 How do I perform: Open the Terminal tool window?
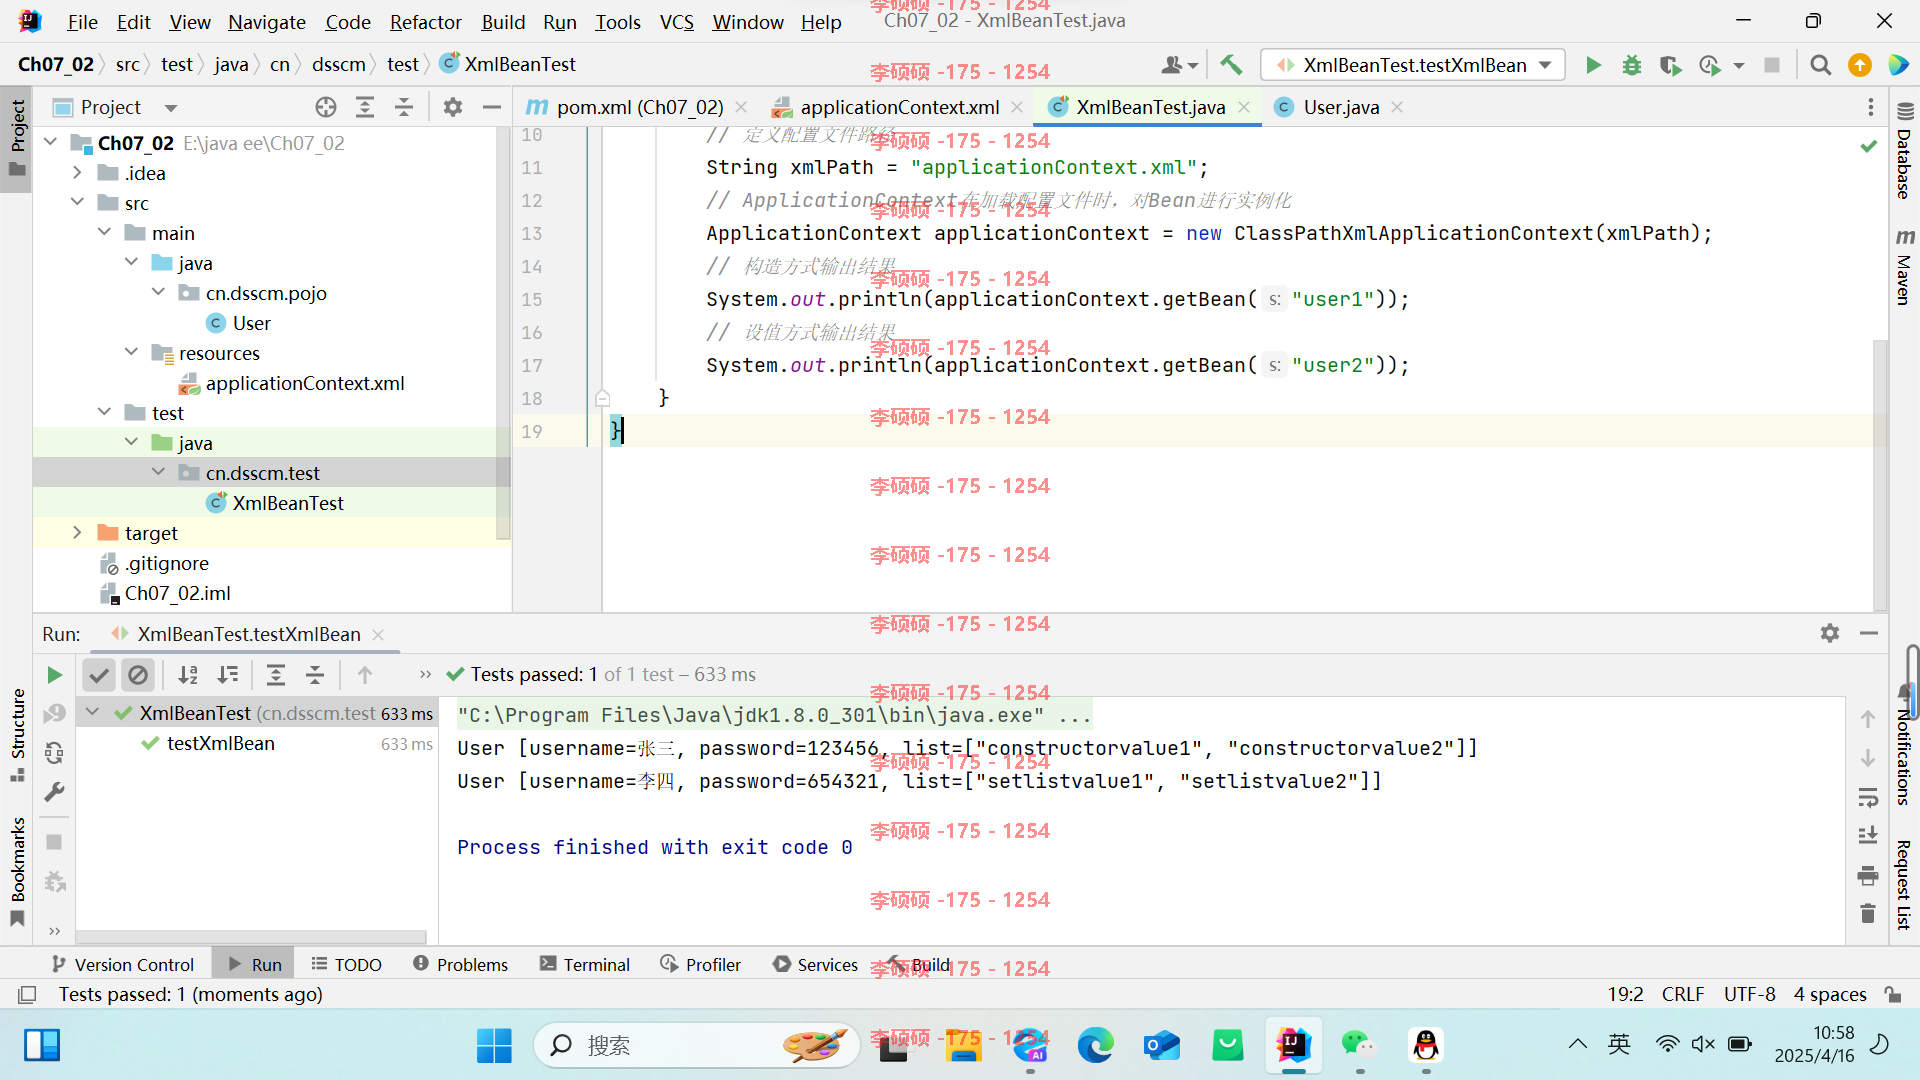(x=585, y=964)
